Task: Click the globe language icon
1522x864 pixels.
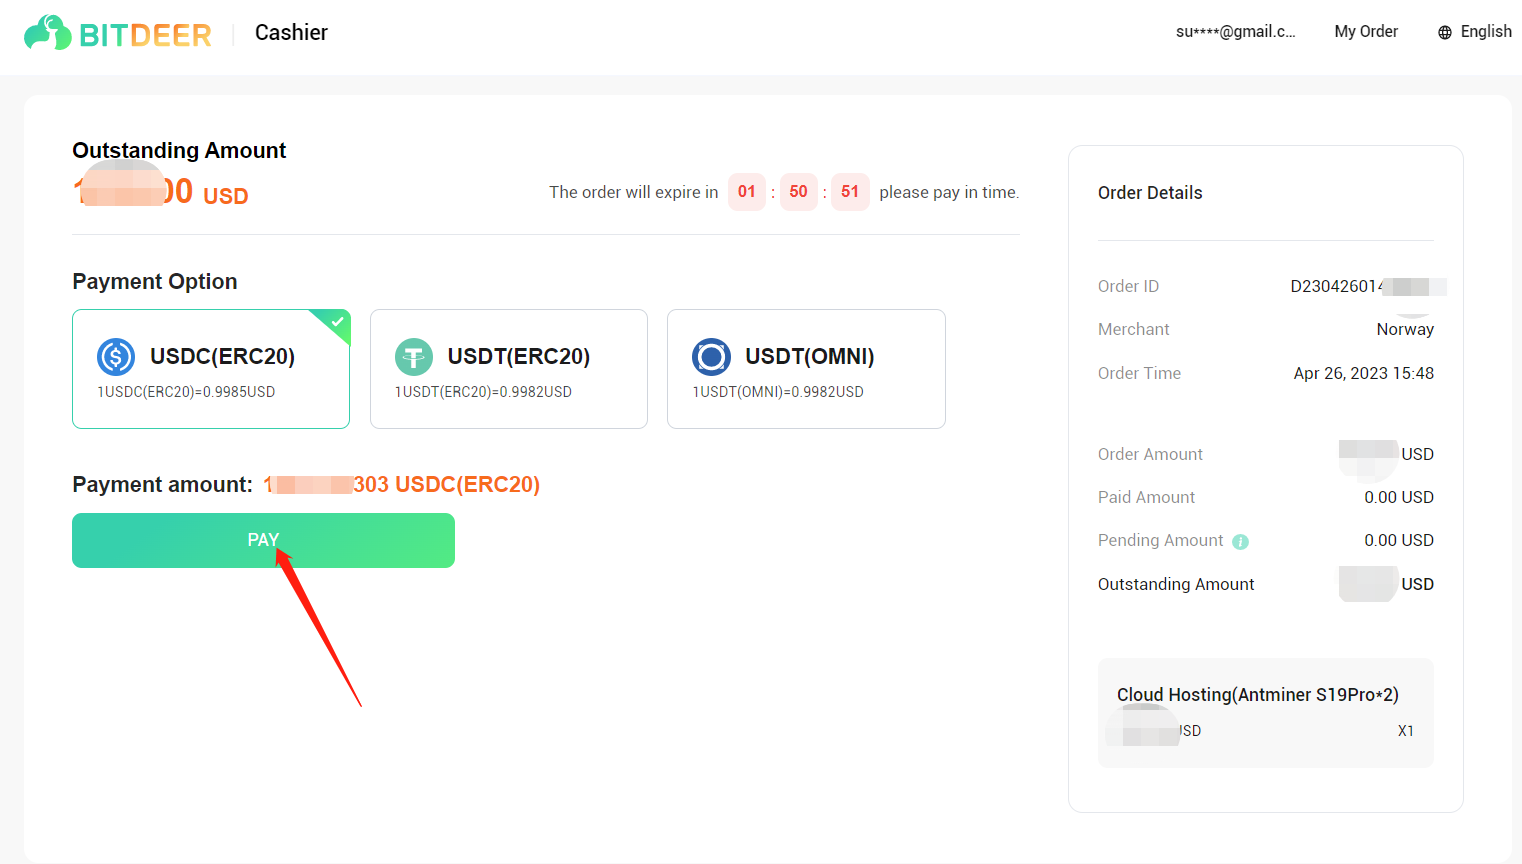Action: (x=1445, y=32)
